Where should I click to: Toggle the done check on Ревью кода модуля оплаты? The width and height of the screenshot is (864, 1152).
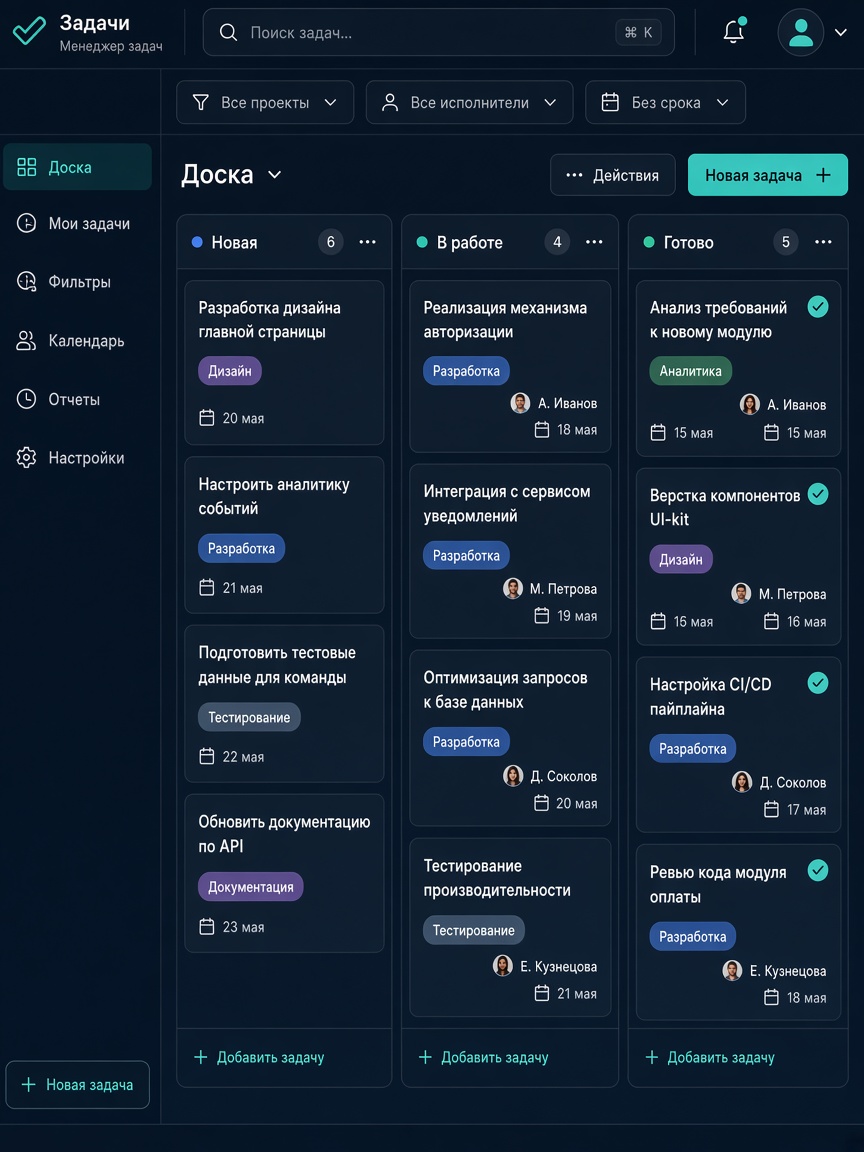point(818,871)
